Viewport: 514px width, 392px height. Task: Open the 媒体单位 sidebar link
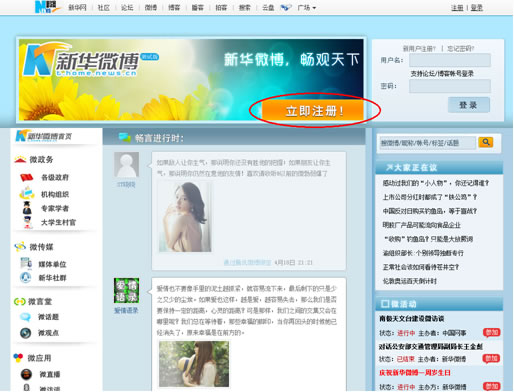53,264
